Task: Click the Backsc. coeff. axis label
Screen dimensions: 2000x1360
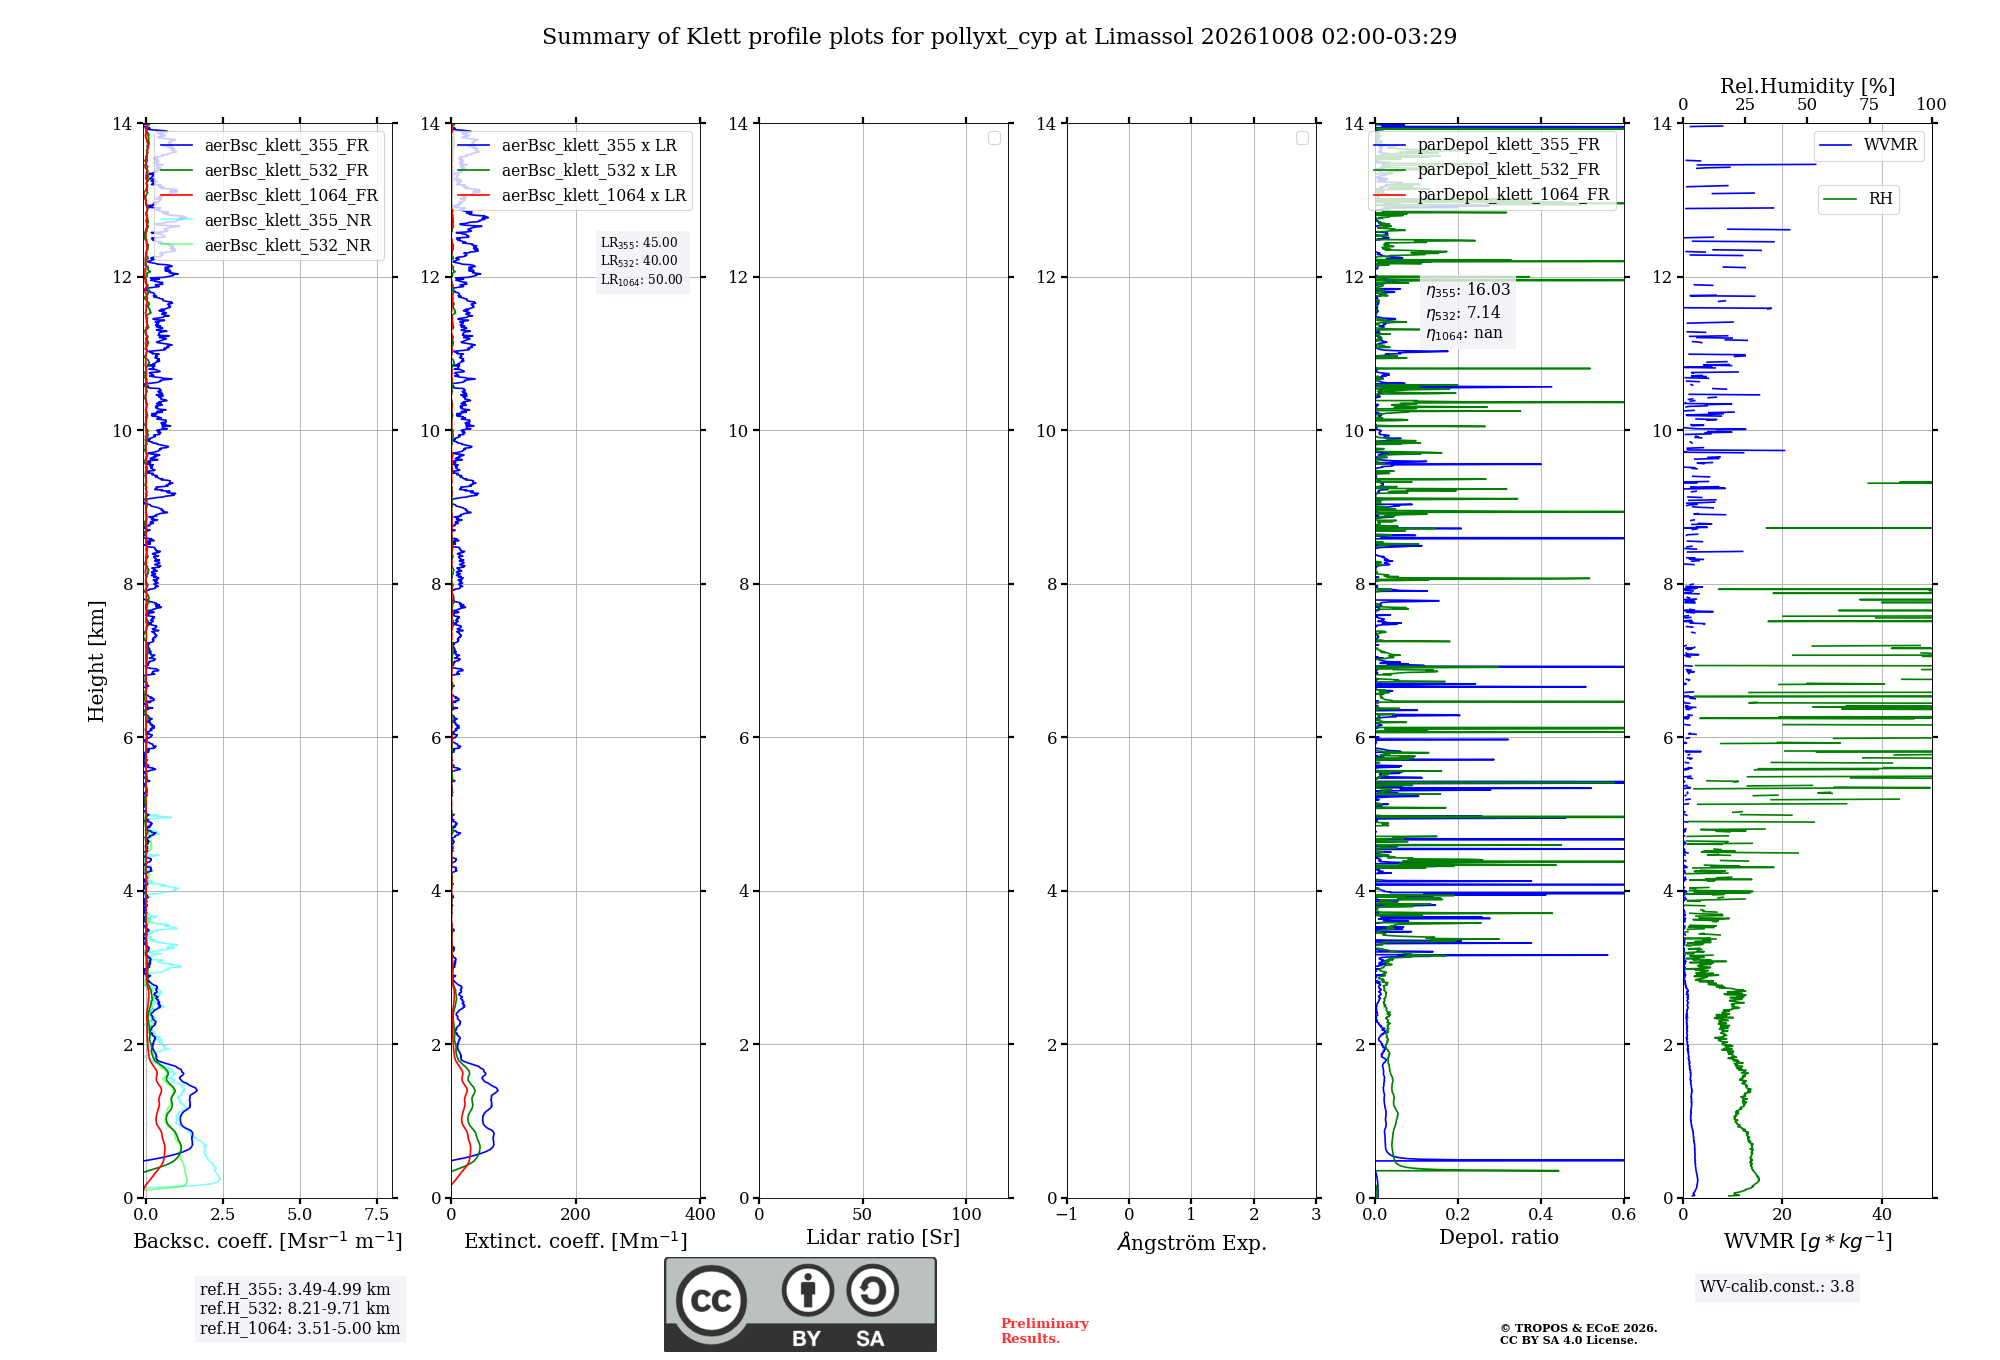Action: 268,1241
